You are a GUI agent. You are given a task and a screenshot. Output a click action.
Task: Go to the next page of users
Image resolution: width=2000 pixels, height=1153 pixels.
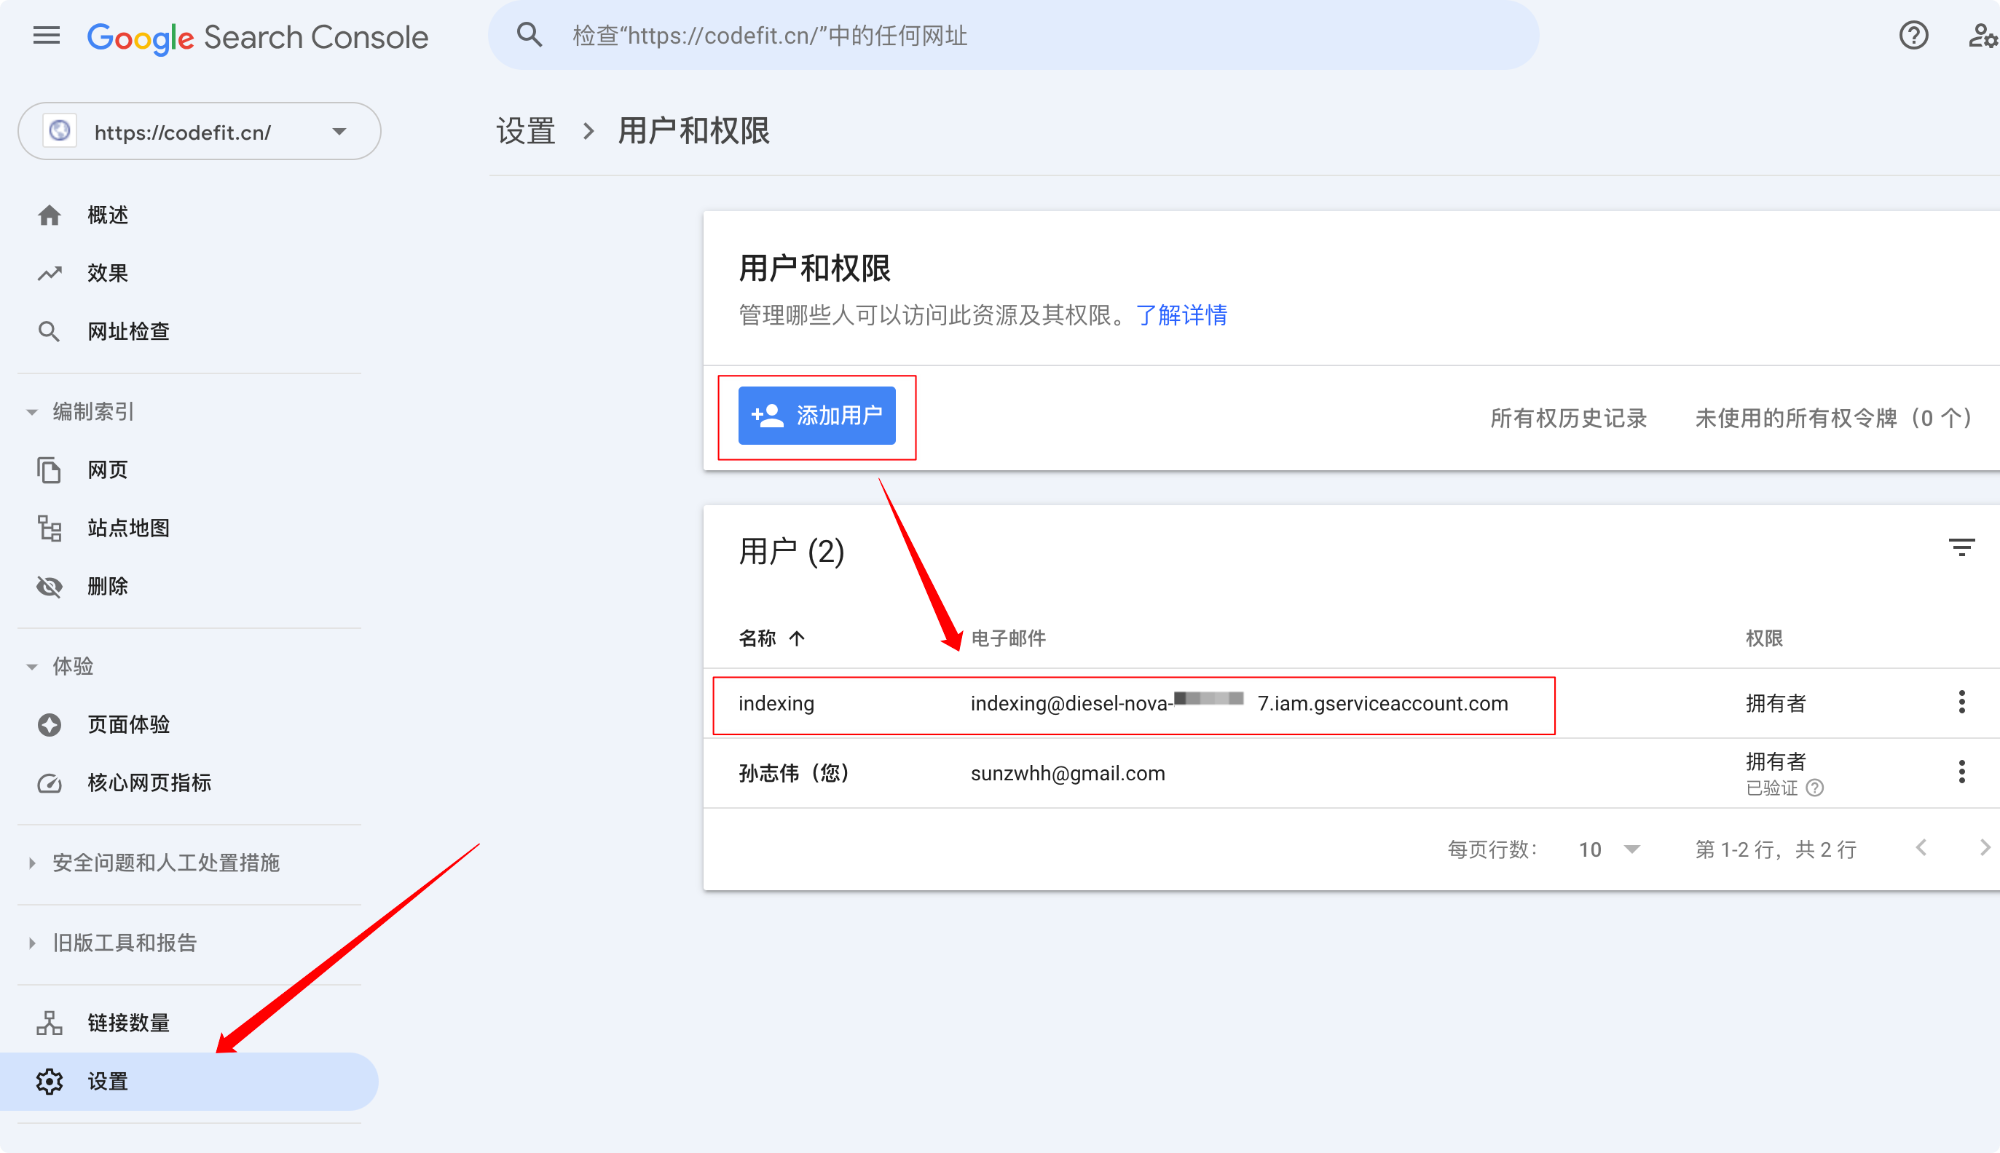[1985, 848]
